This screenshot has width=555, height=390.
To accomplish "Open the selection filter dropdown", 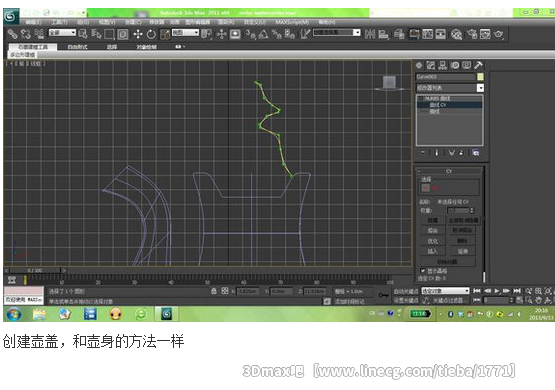I will [x=62, y=33].
